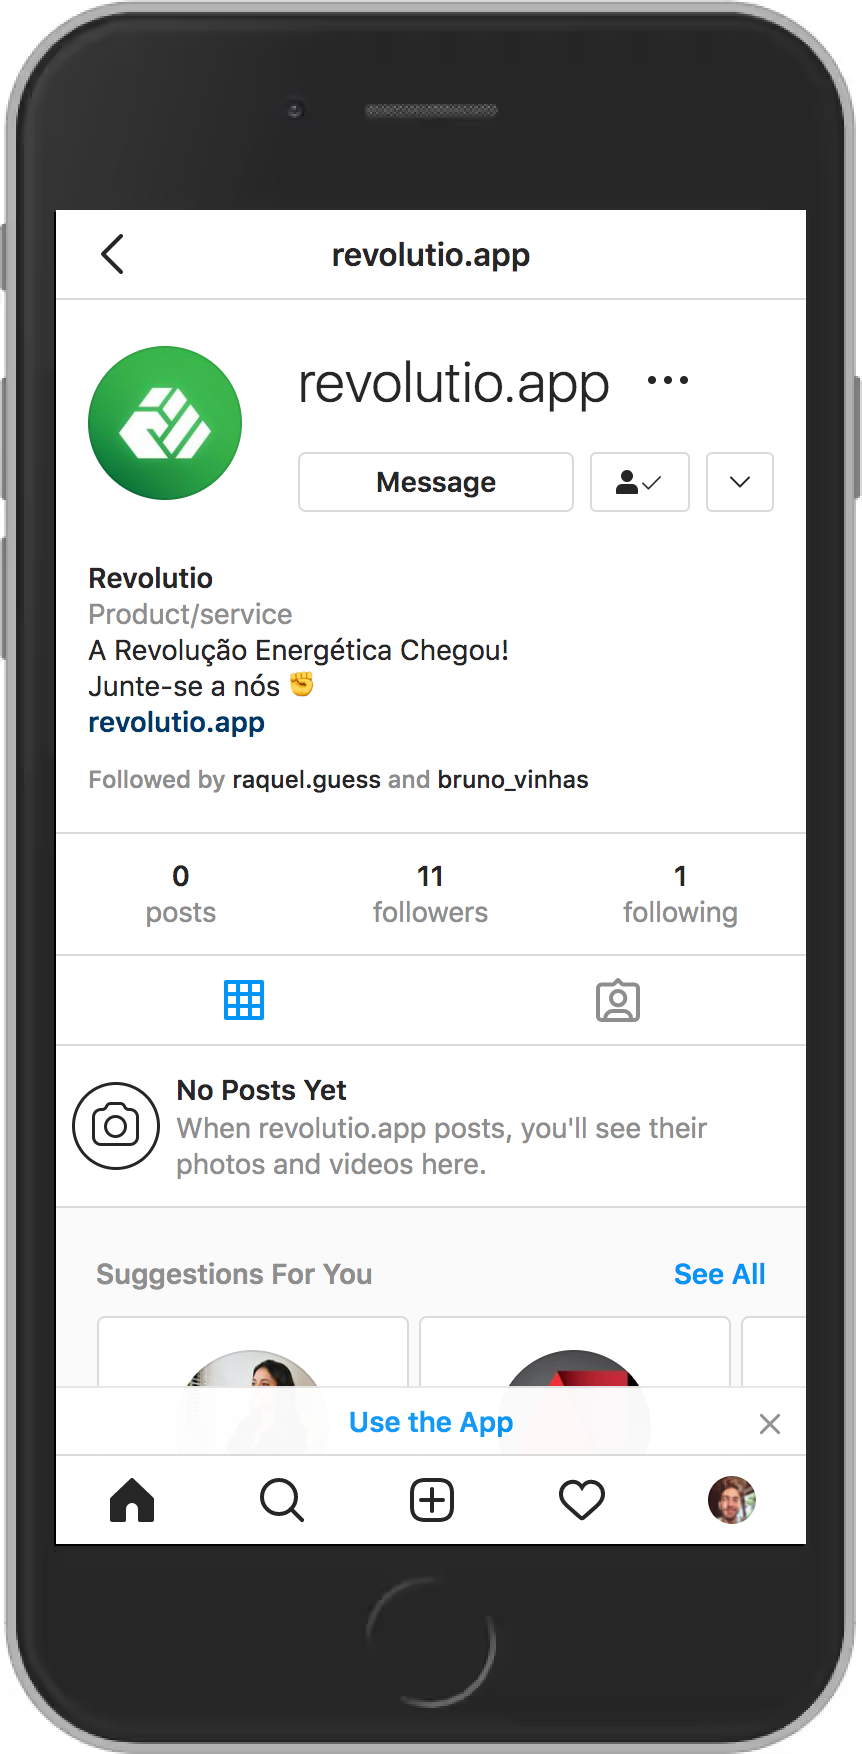
Task: Open your own profile avatar in the bottom bar
Action: 732,1500
